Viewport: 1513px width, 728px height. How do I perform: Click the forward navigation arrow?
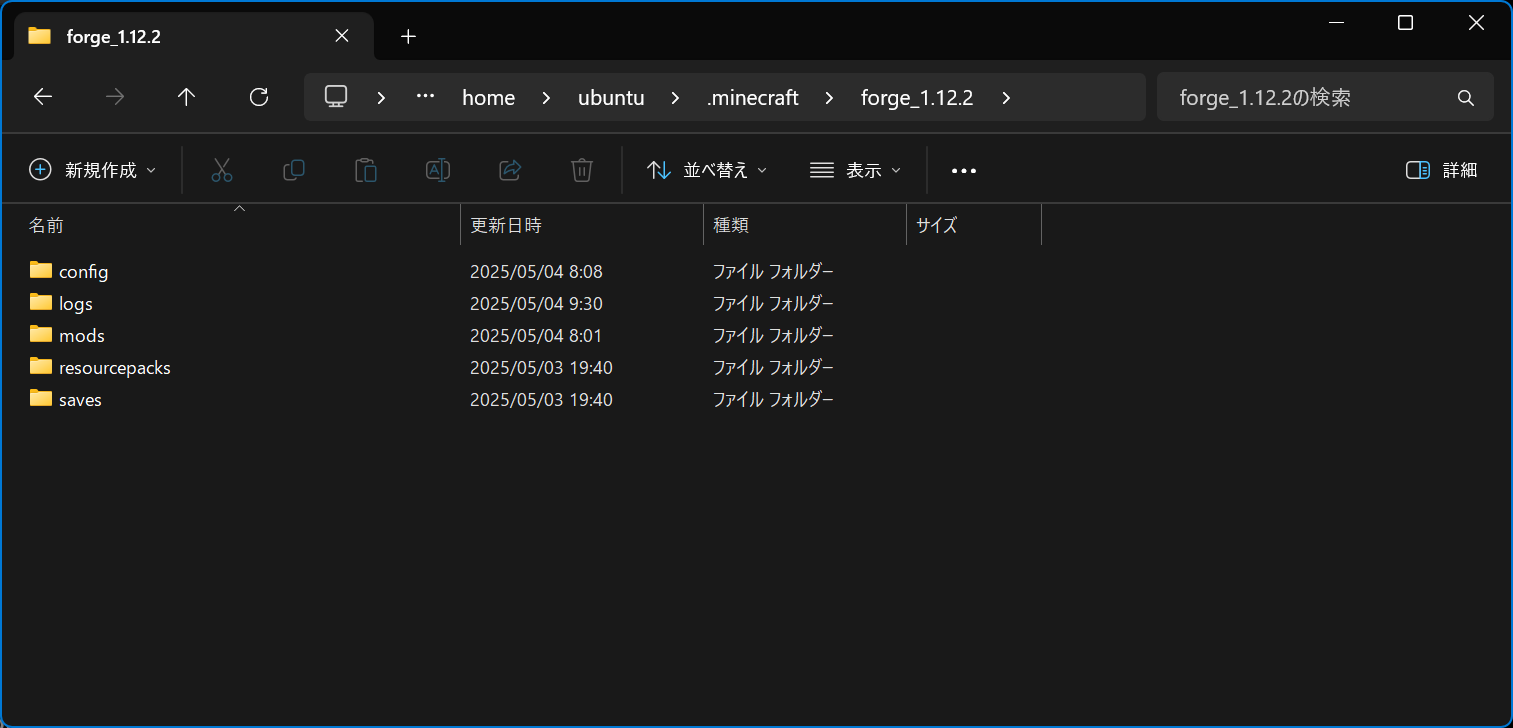coord(115,97)
